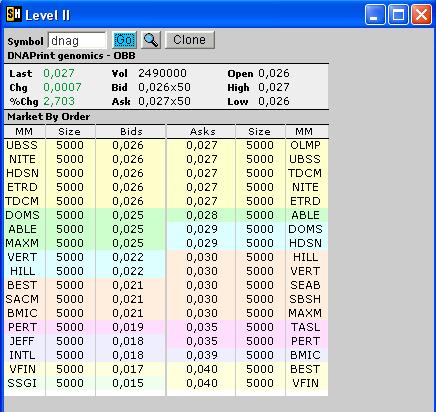Select SSGI bid market maker row
Screen dimensions: 436x412
click(x=22, y=383)
